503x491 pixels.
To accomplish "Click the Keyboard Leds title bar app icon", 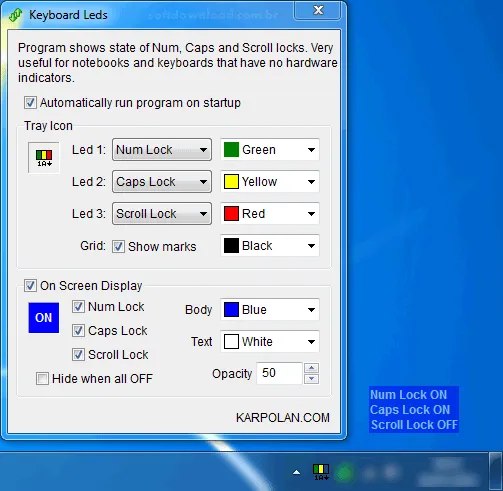I will click(15, 15).
